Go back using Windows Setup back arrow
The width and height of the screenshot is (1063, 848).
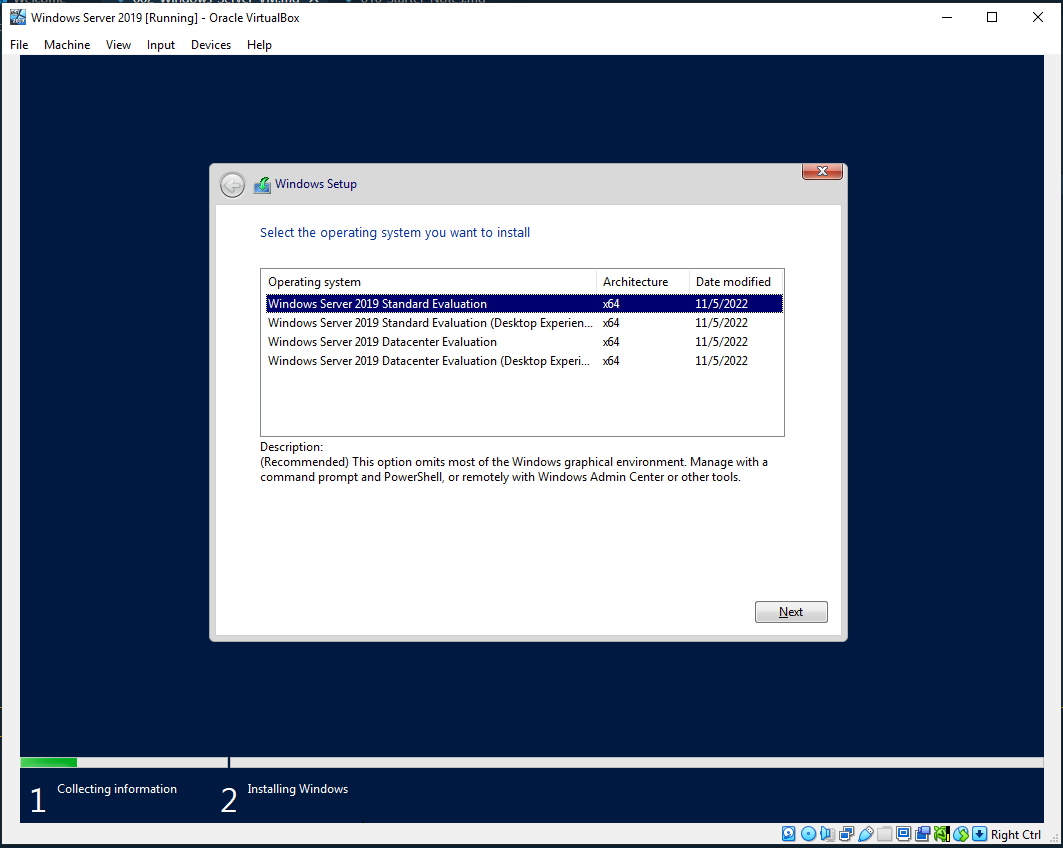(x=233, y=184)
